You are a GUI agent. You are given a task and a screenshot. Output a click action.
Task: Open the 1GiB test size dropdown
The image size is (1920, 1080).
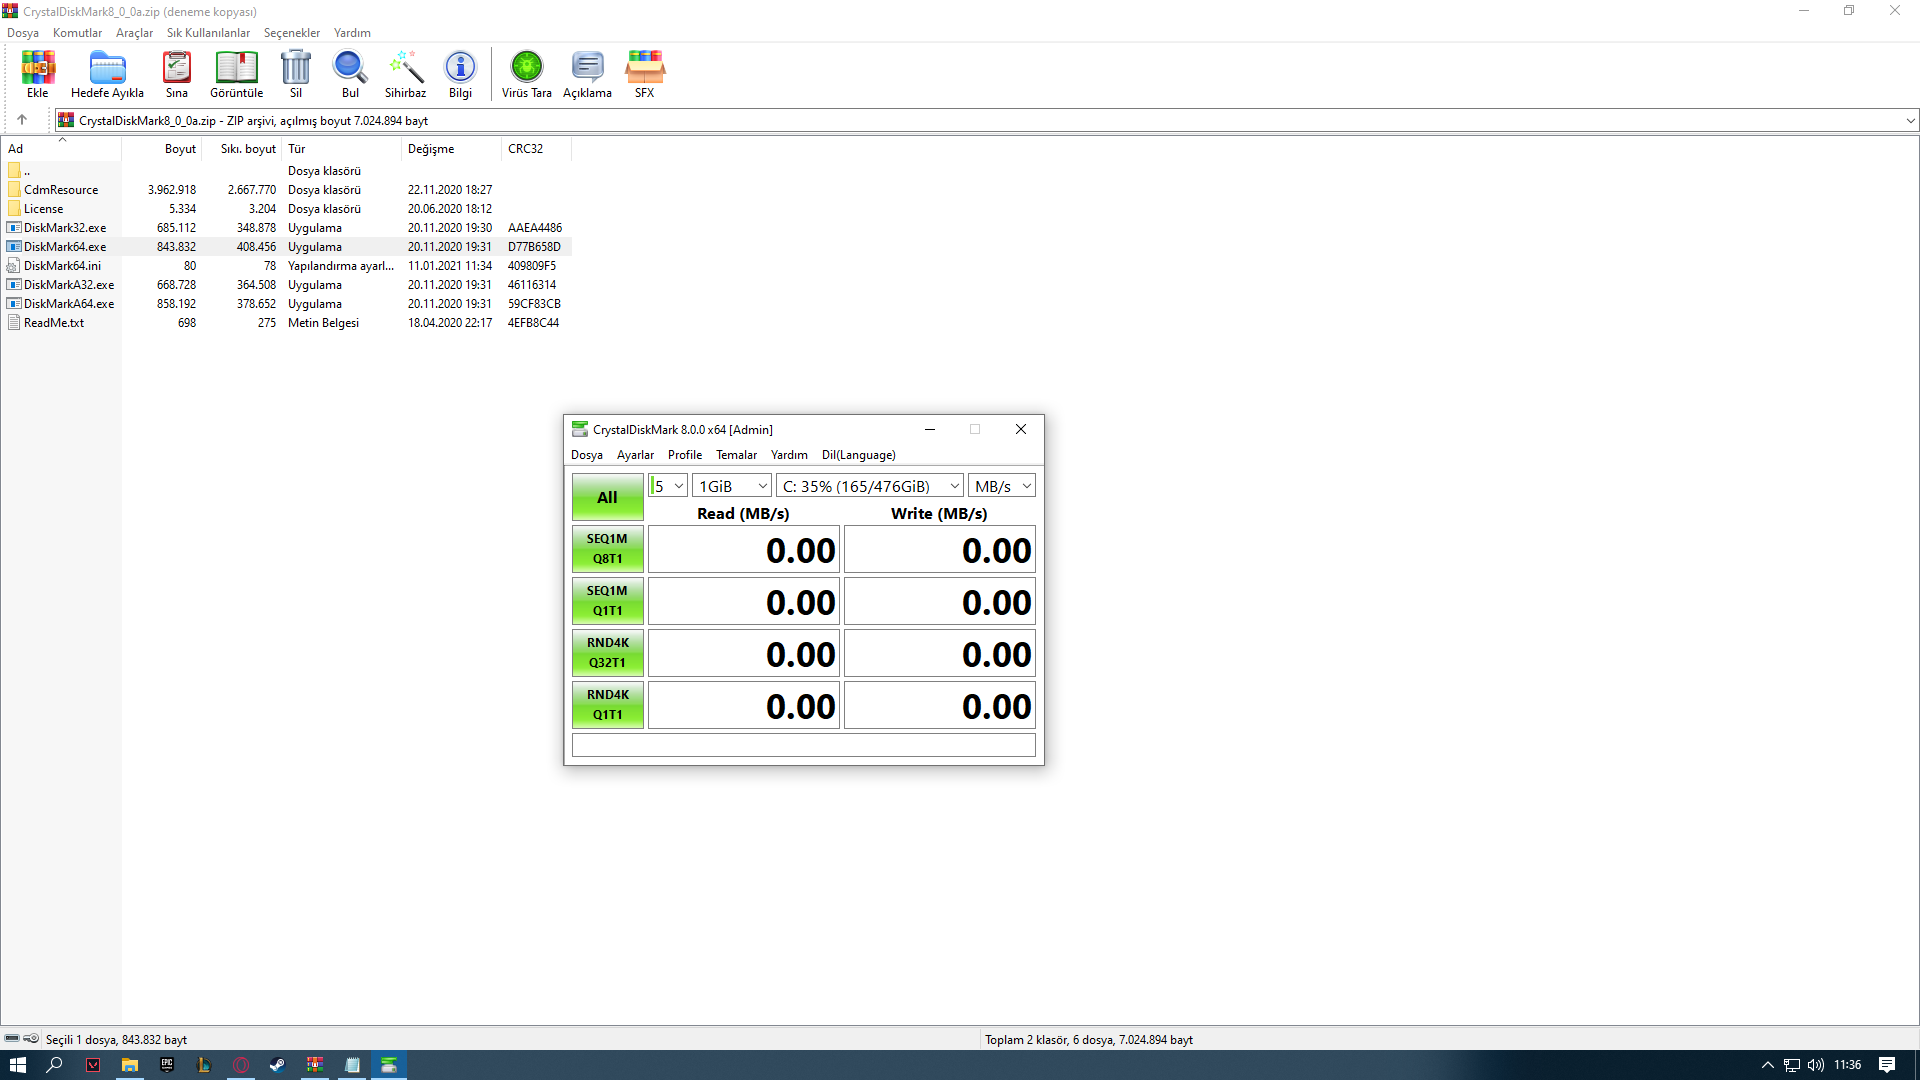click(x=732, y=486)
